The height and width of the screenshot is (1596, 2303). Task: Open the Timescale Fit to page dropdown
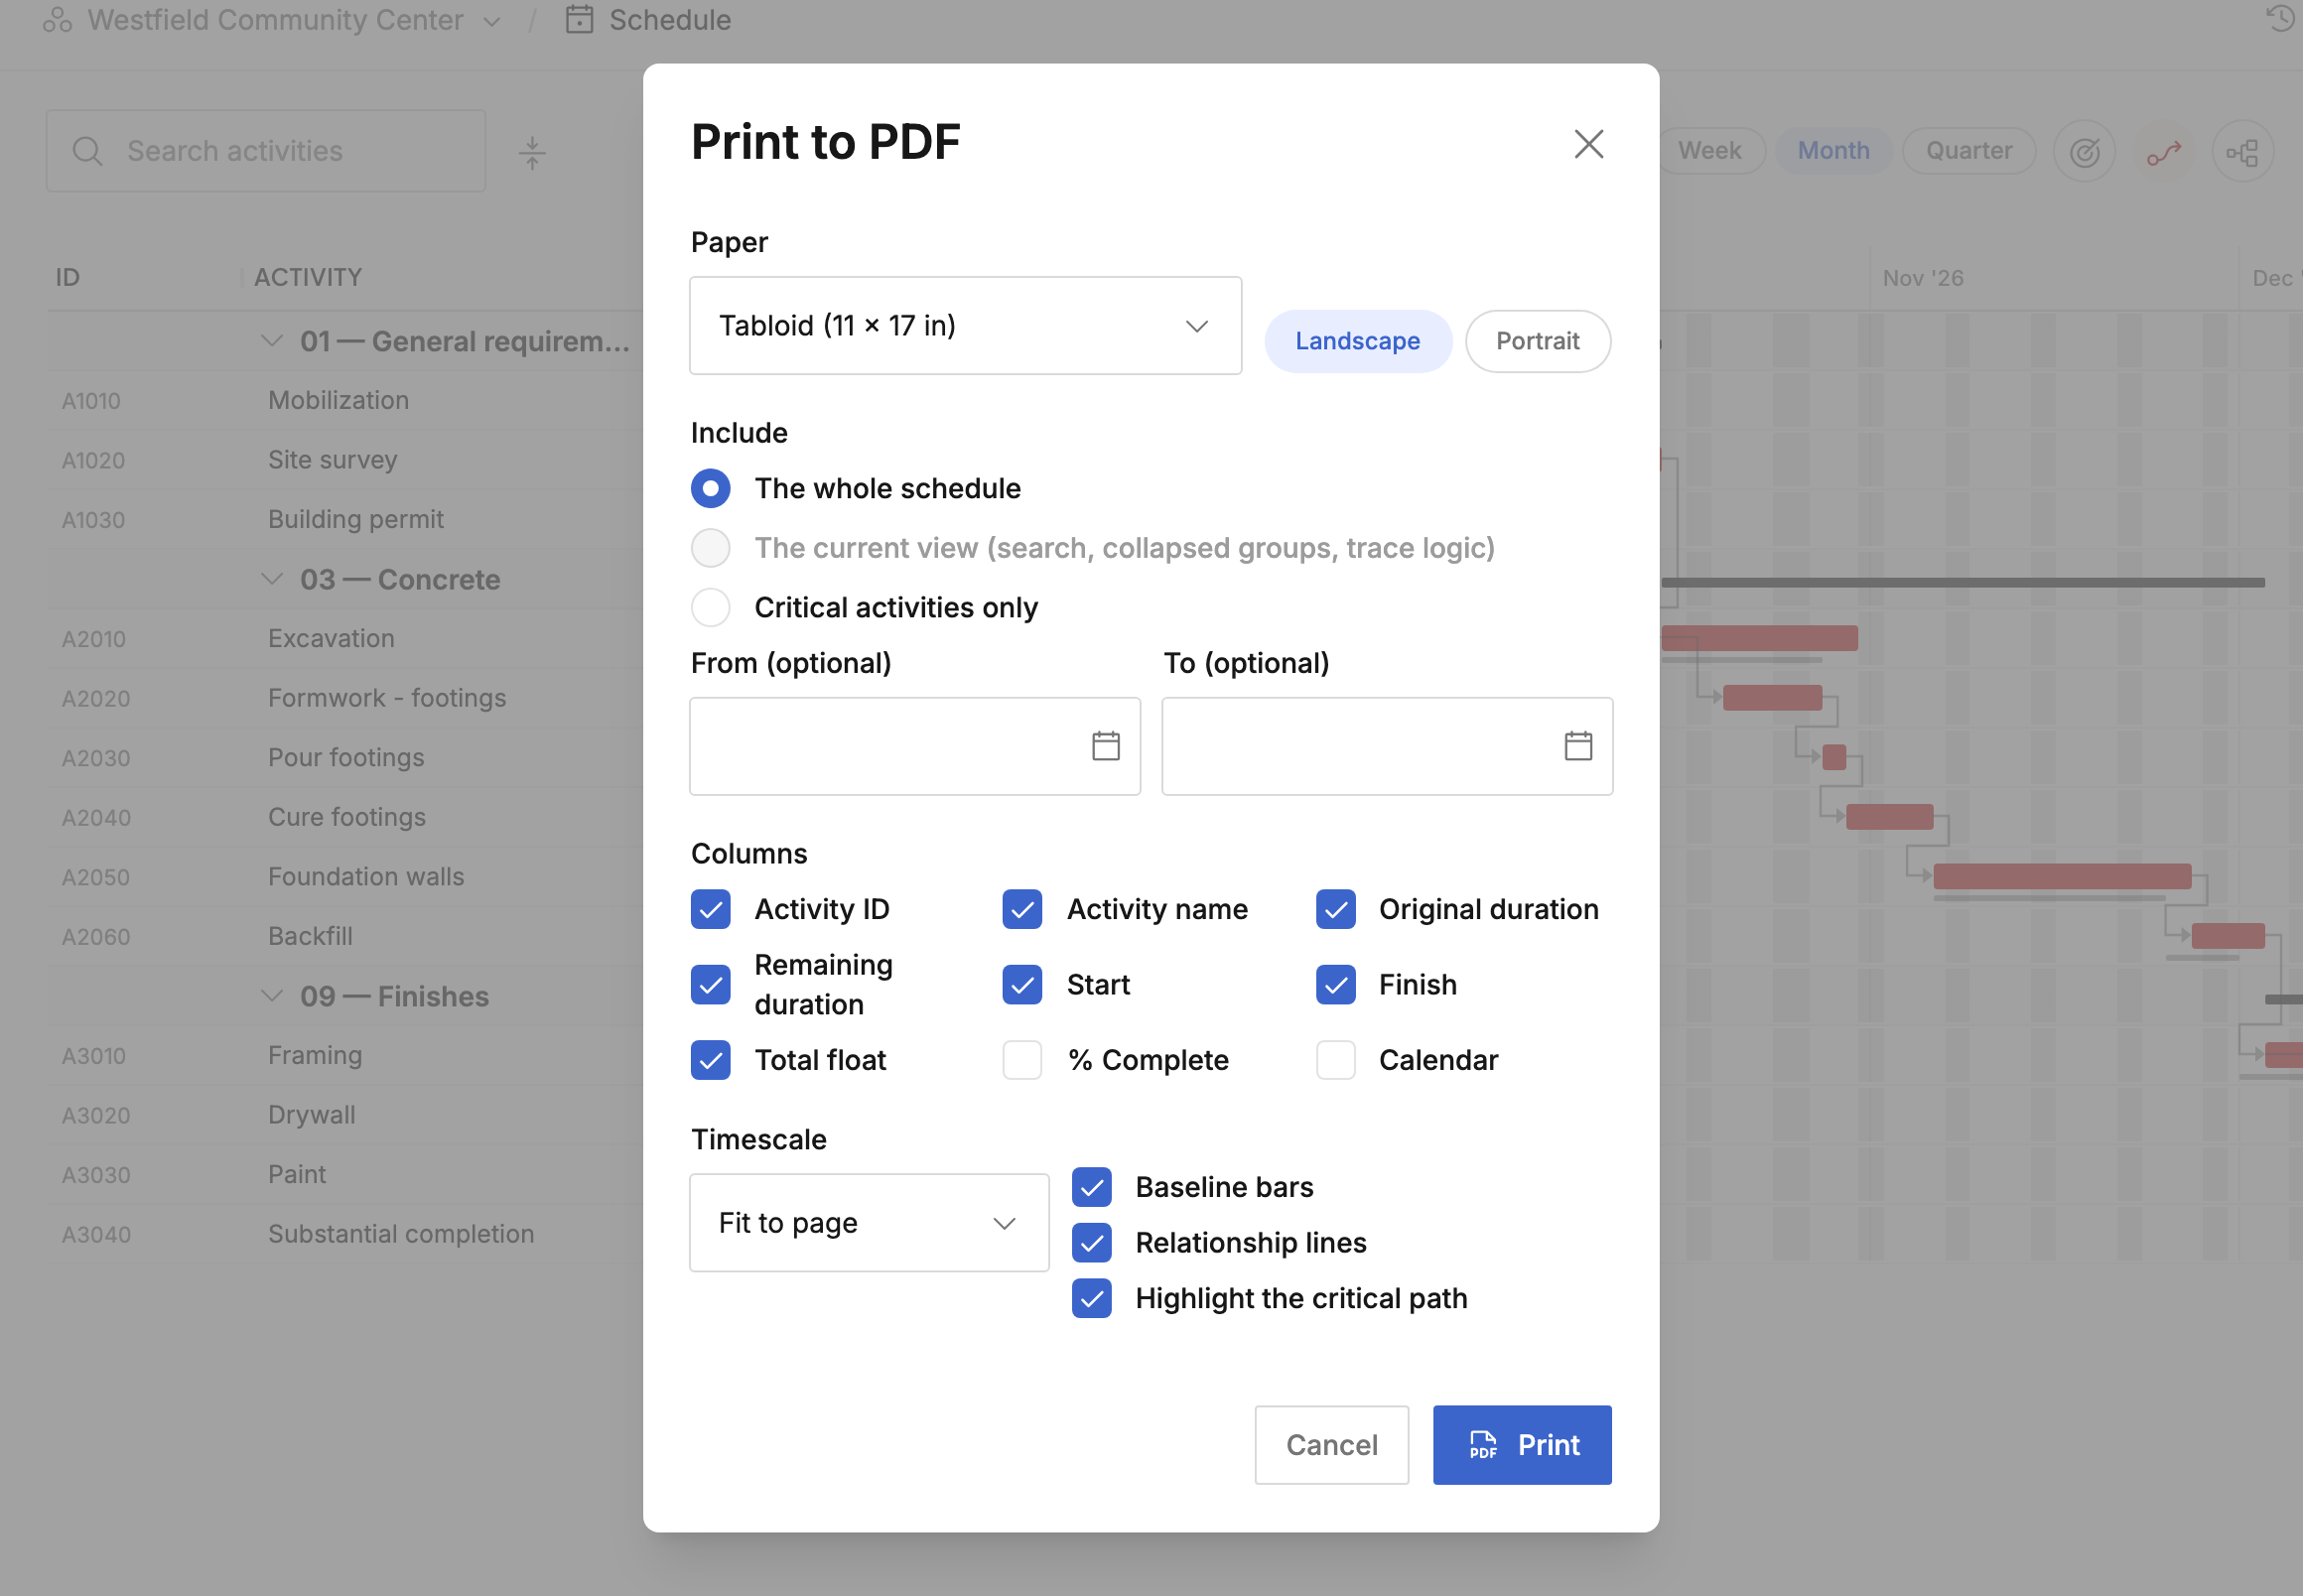(x=869, y=1223)
